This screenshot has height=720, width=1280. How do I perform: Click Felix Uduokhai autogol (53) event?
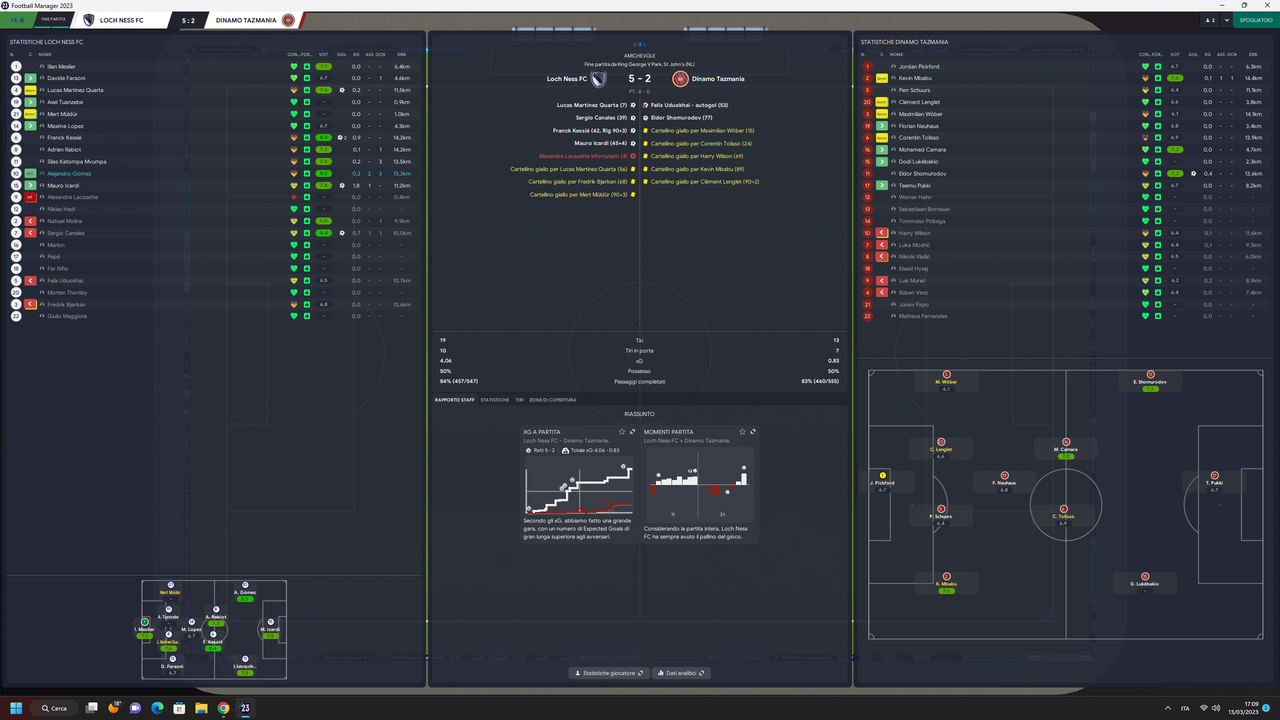pos(689,104)
